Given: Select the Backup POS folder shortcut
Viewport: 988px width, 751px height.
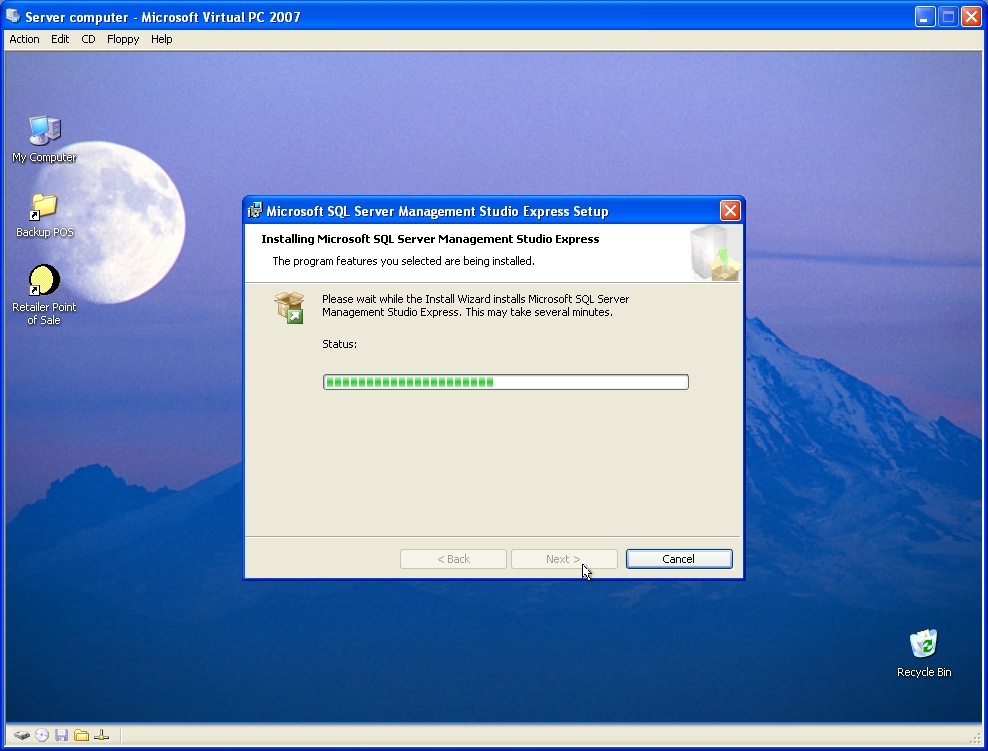Looking at the screenshot, I should (44, 208).
